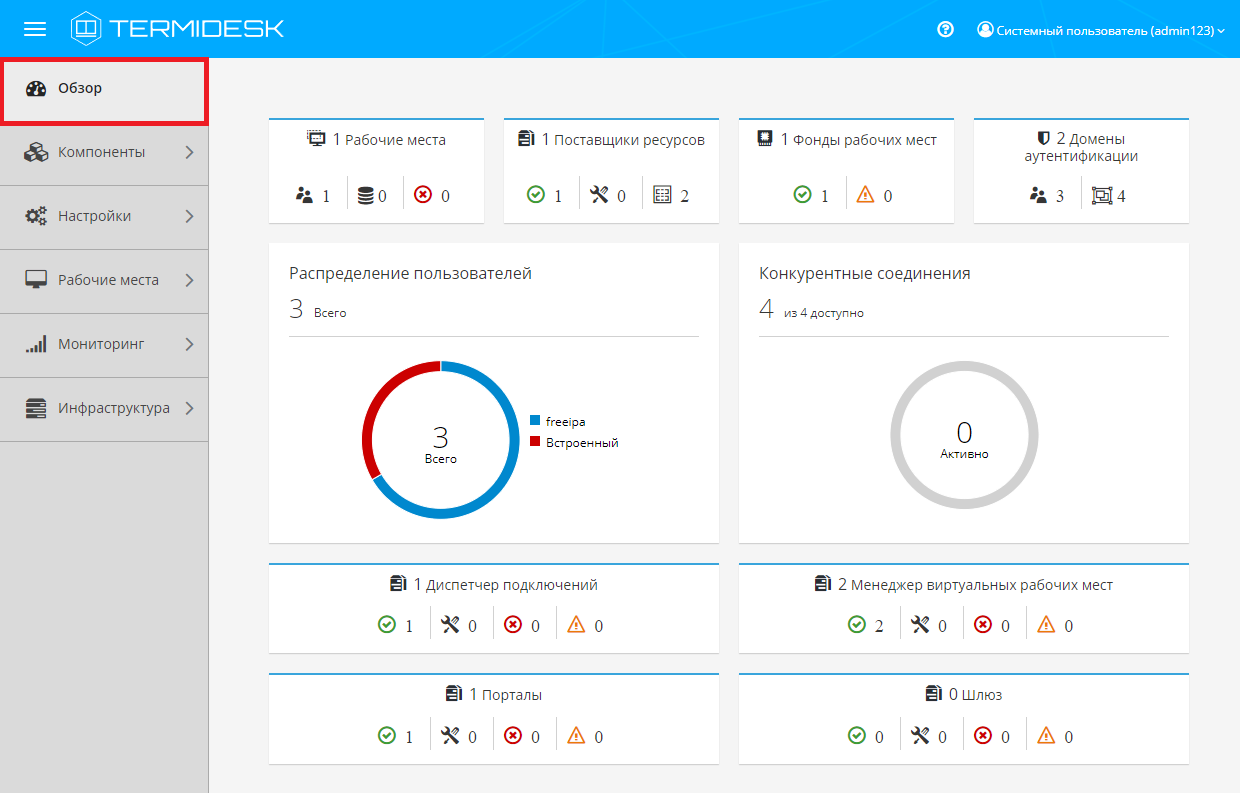Expand the Компоненты menu chevron
The height and width of the screenshot is (793, 1240).
point(189,152)
